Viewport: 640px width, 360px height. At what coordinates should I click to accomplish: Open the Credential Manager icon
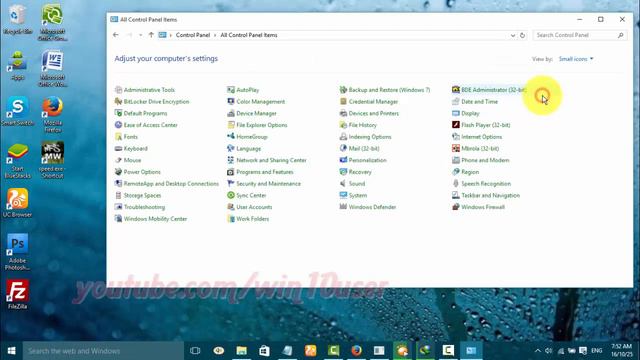coord(343,102)
